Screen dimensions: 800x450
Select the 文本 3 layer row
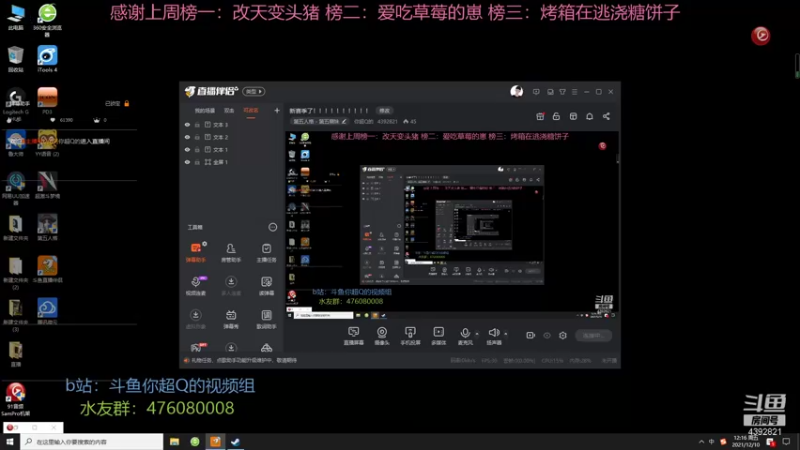[x=232, y=124]
